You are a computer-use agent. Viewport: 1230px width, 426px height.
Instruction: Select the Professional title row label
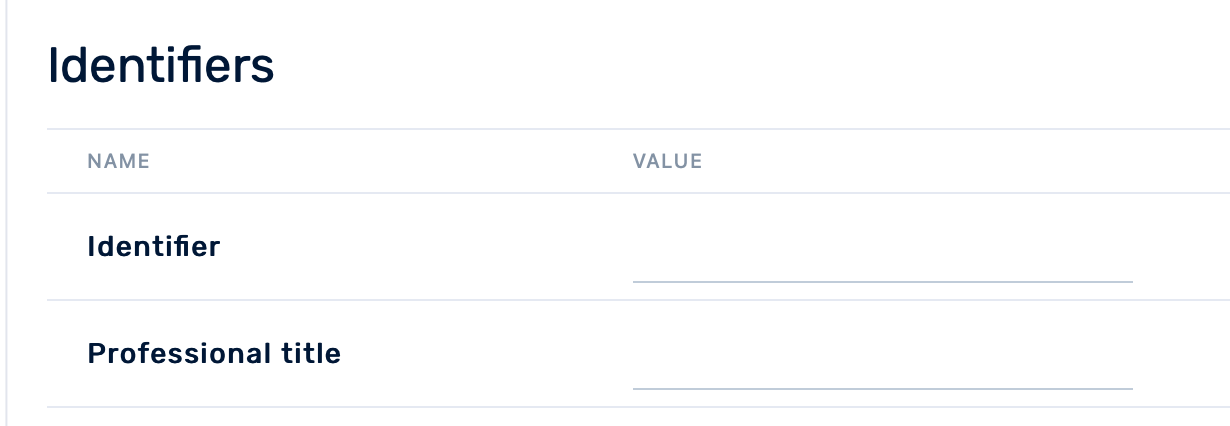tap(214, 353)
